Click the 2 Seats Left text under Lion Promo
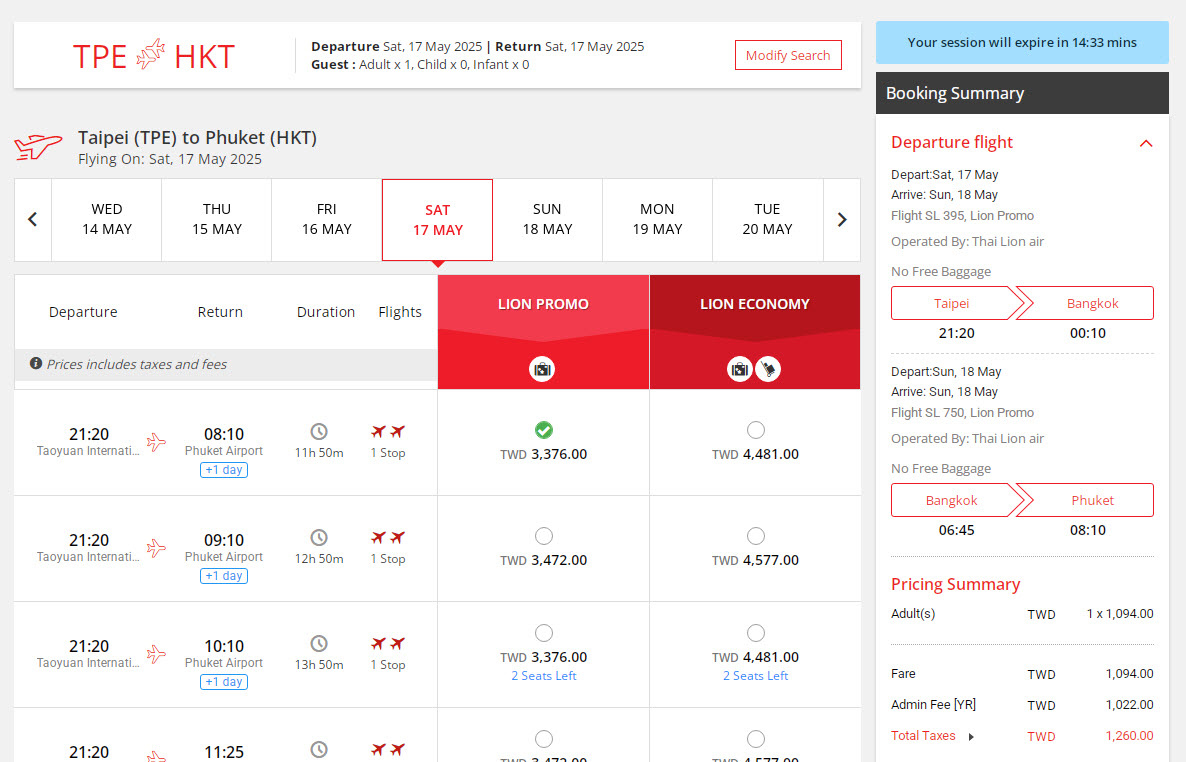 click(x=544, y=676)
